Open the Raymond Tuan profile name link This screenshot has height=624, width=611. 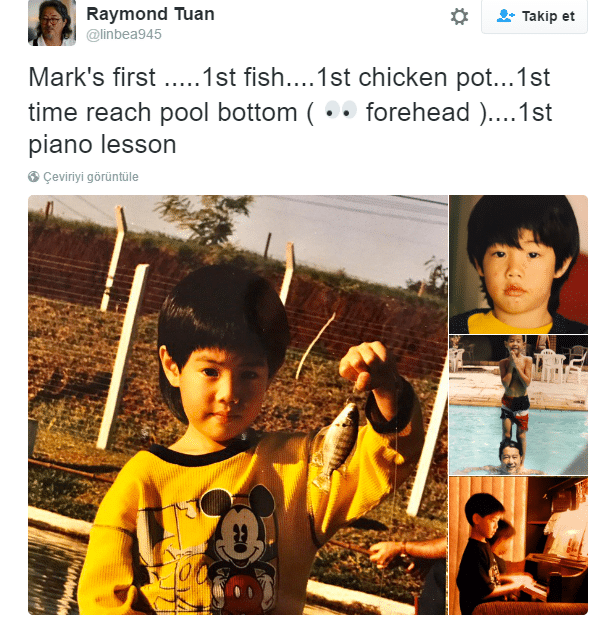click(x=150, y=14)
